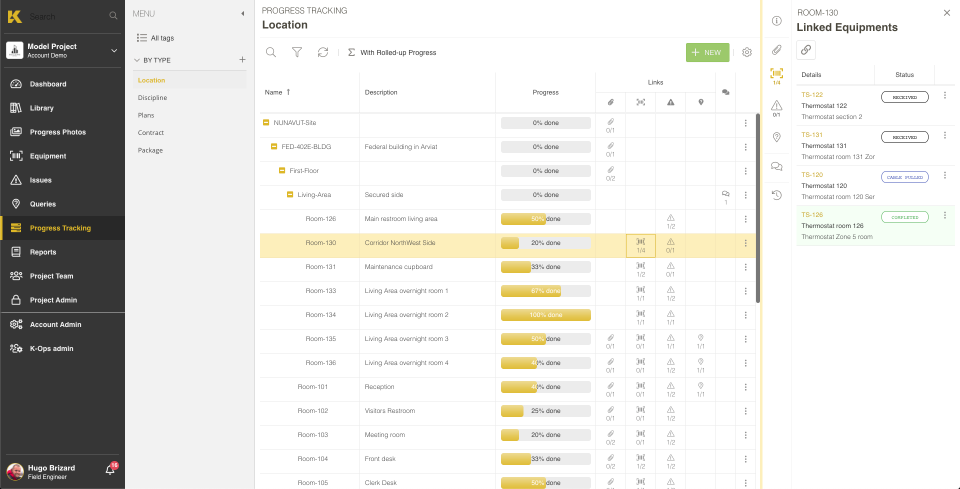
Task: Click the Room-134 100% done progress bar
Action: 546,315
